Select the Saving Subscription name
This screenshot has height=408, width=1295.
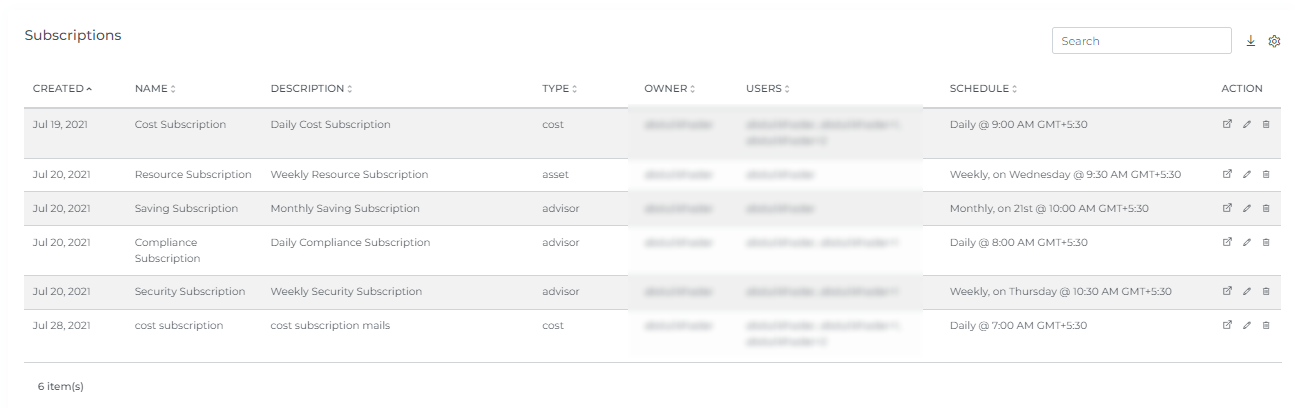(x=186, y=208)
